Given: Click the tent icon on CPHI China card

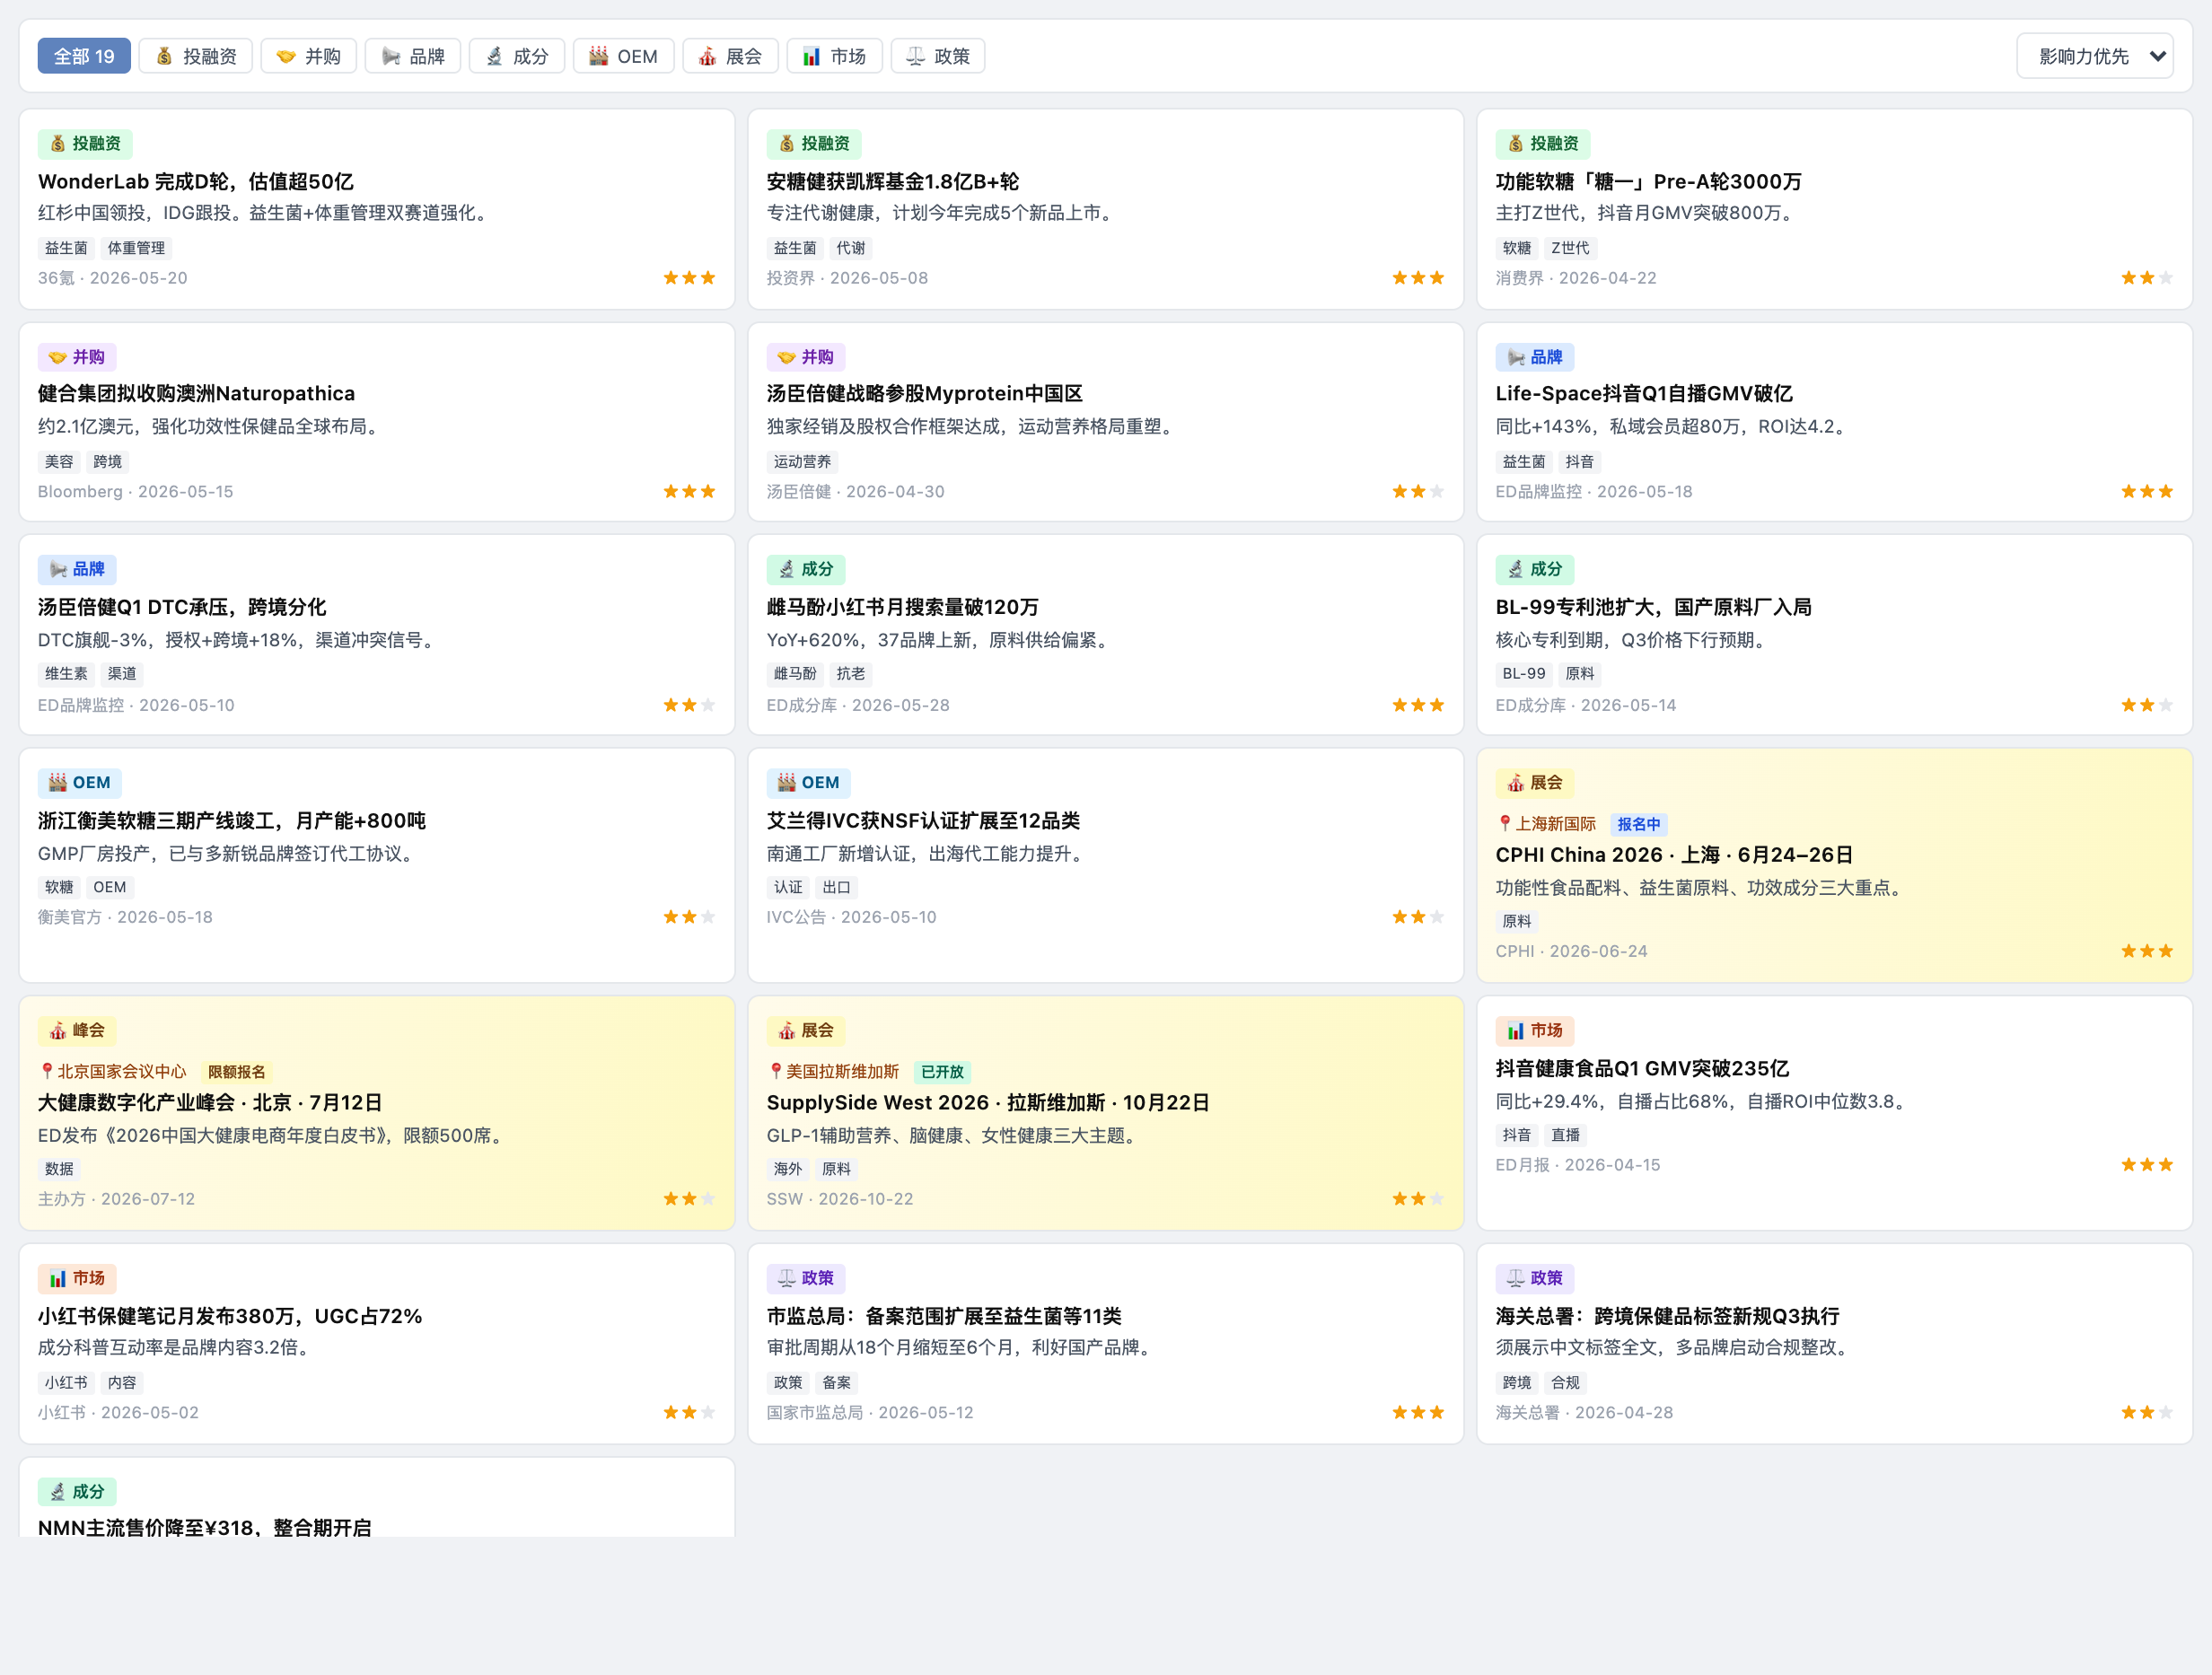Looking at the screenshot, I should click(1516, 782).
